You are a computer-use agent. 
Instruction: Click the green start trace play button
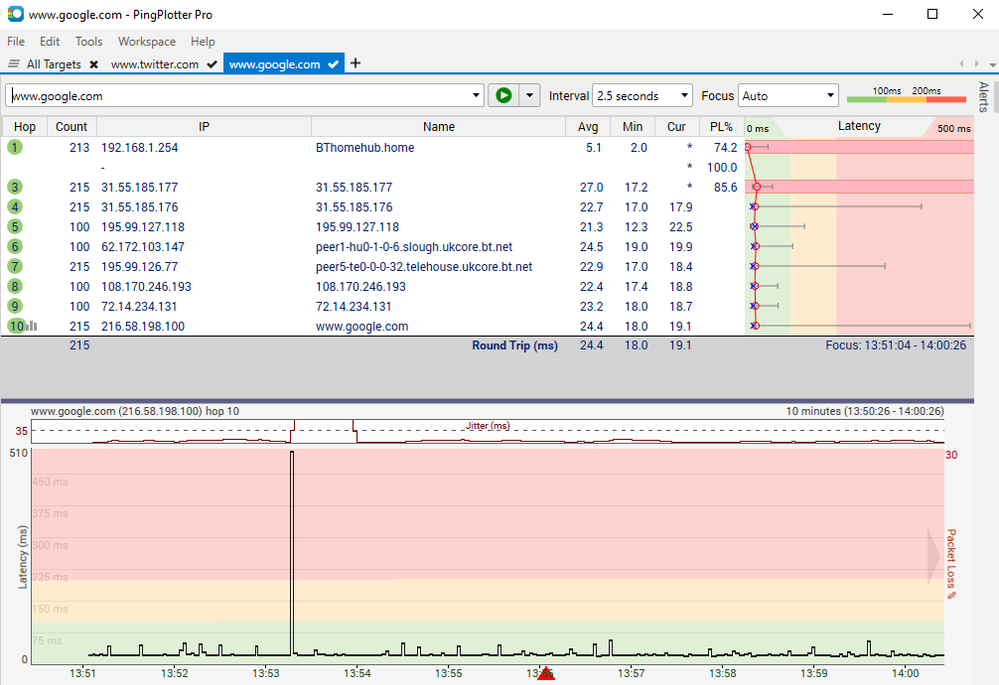(503, 96)
